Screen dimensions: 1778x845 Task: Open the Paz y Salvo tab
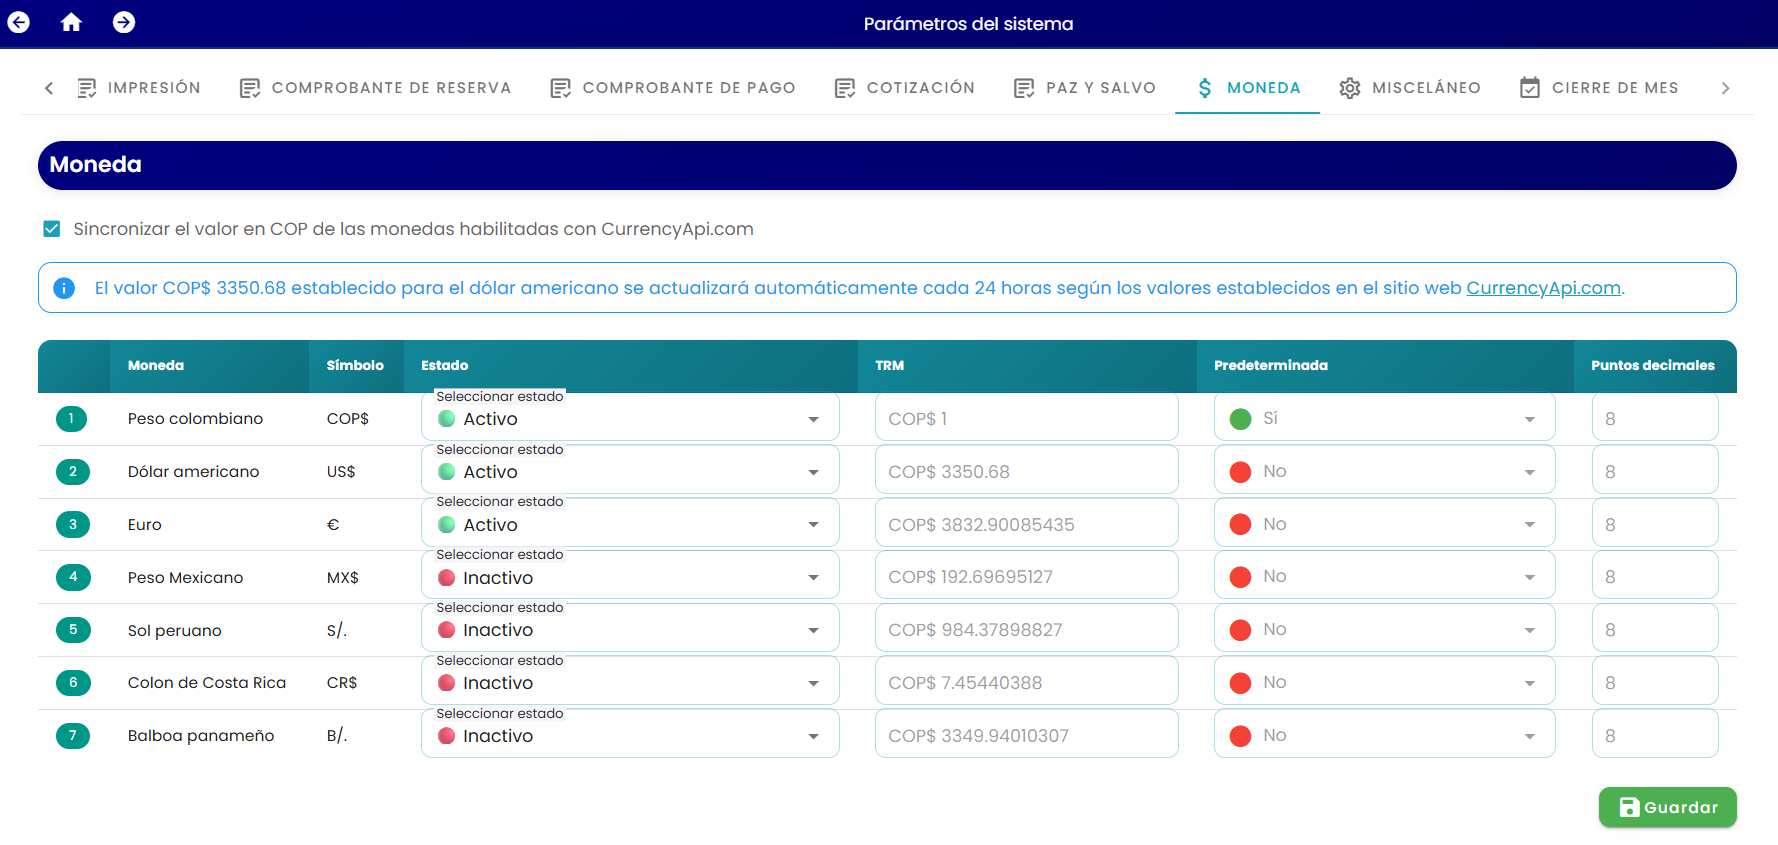[1085, 88]
